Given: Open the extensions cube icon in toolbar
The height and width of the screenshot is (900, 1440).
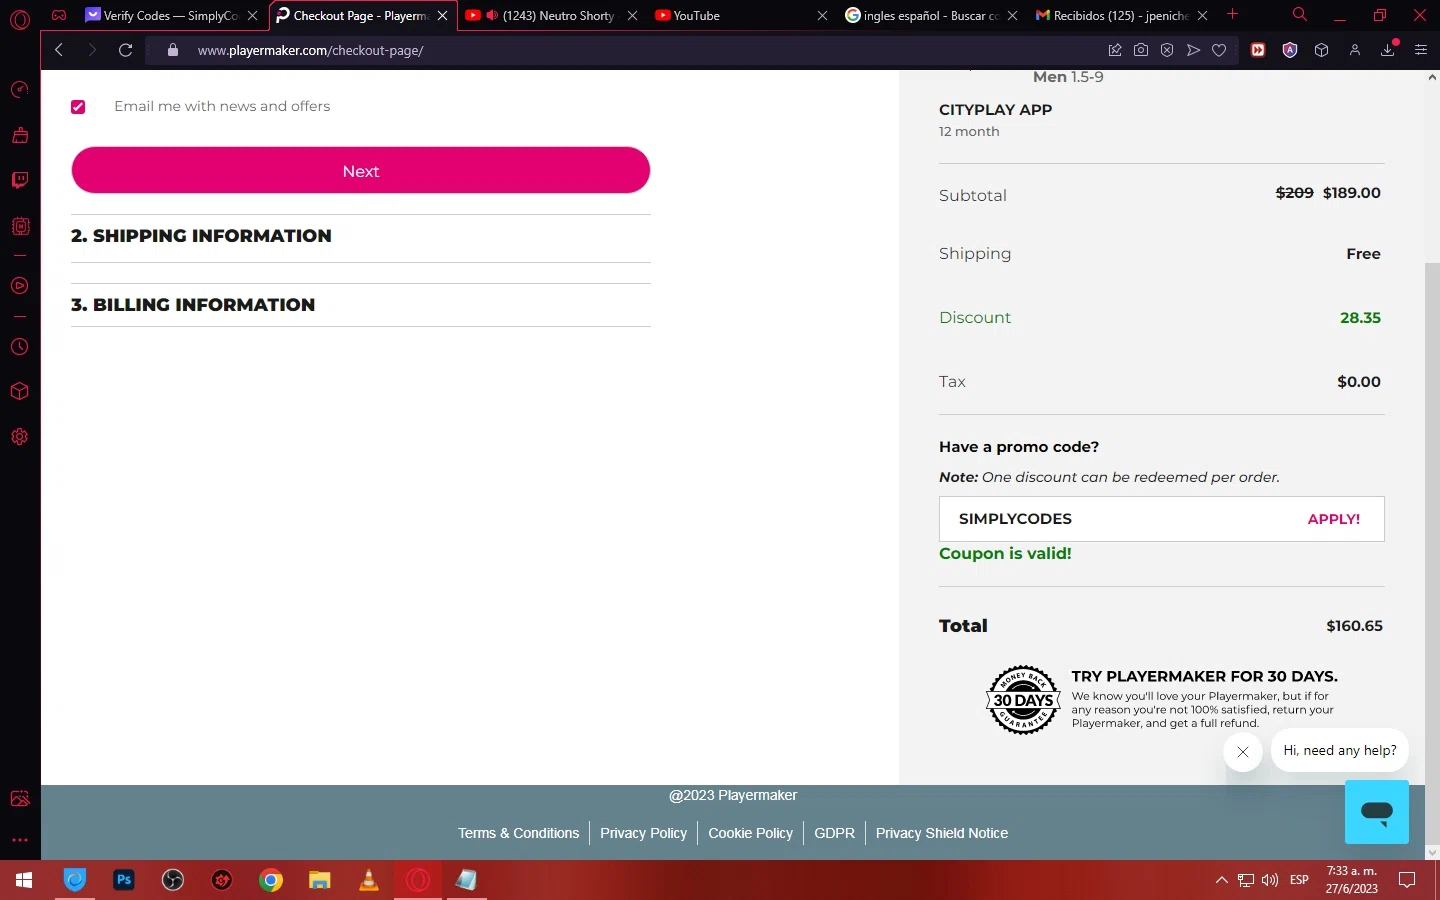Looking at the screenshot, I should click(x=1322, y=50).
